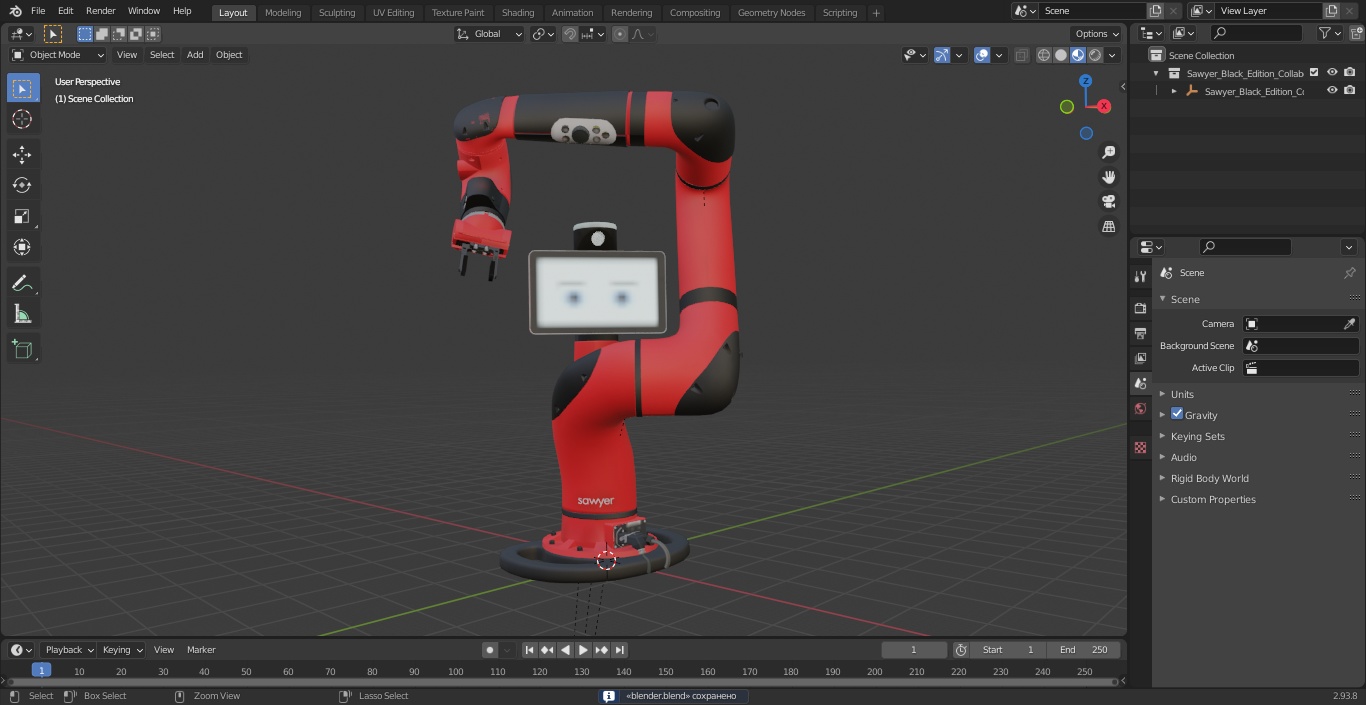Viewport: 1366px width, 705px height.
Task: Play animation in reverse
Action: click(566, 650)
